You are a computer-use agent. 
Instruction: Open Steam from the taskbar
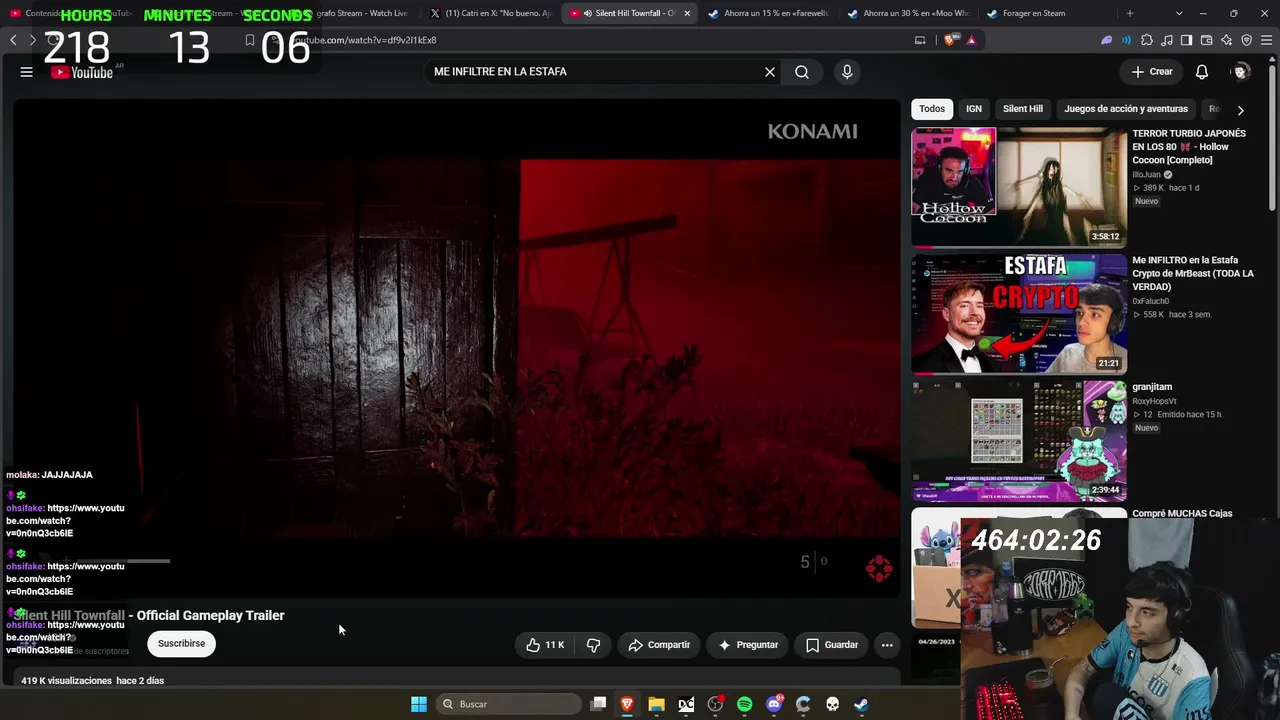click(x=861, y=704)
